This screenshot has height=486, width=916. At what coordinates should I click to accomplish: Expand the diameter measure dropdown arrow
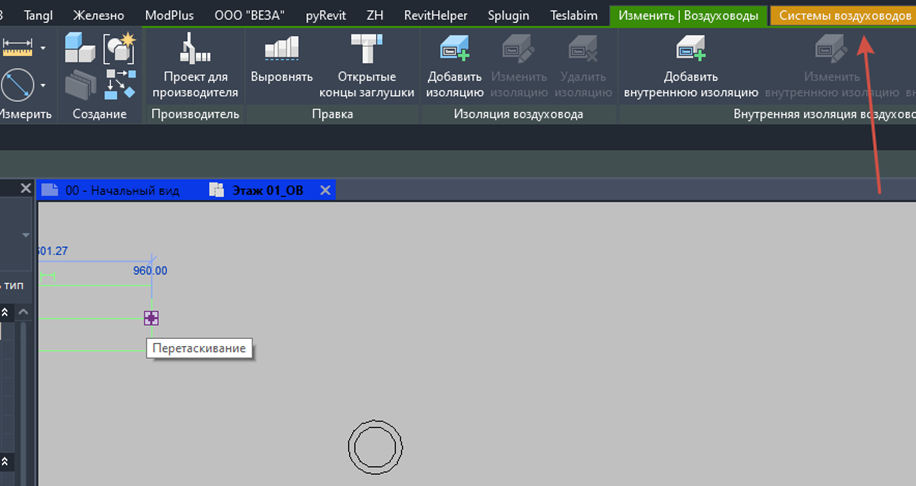tap(43, 85)
